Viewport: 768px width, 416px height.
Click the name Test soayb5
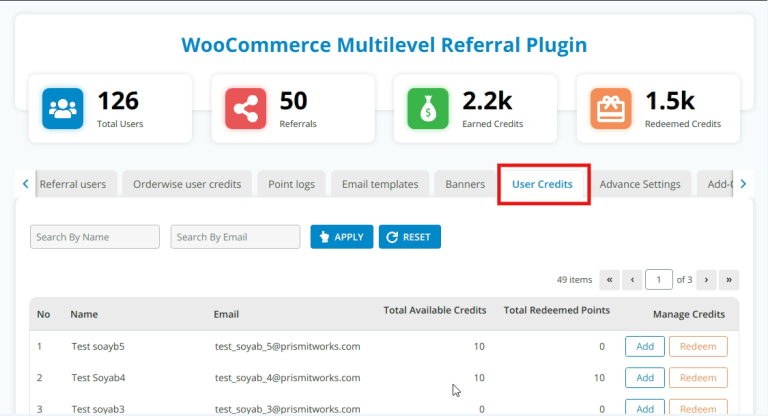[98, 346]
